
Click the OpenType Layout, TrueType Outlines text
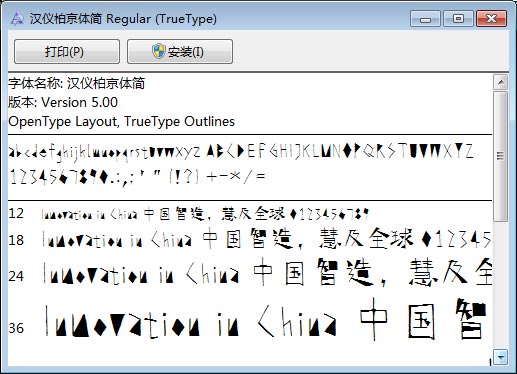coord(121,121)
